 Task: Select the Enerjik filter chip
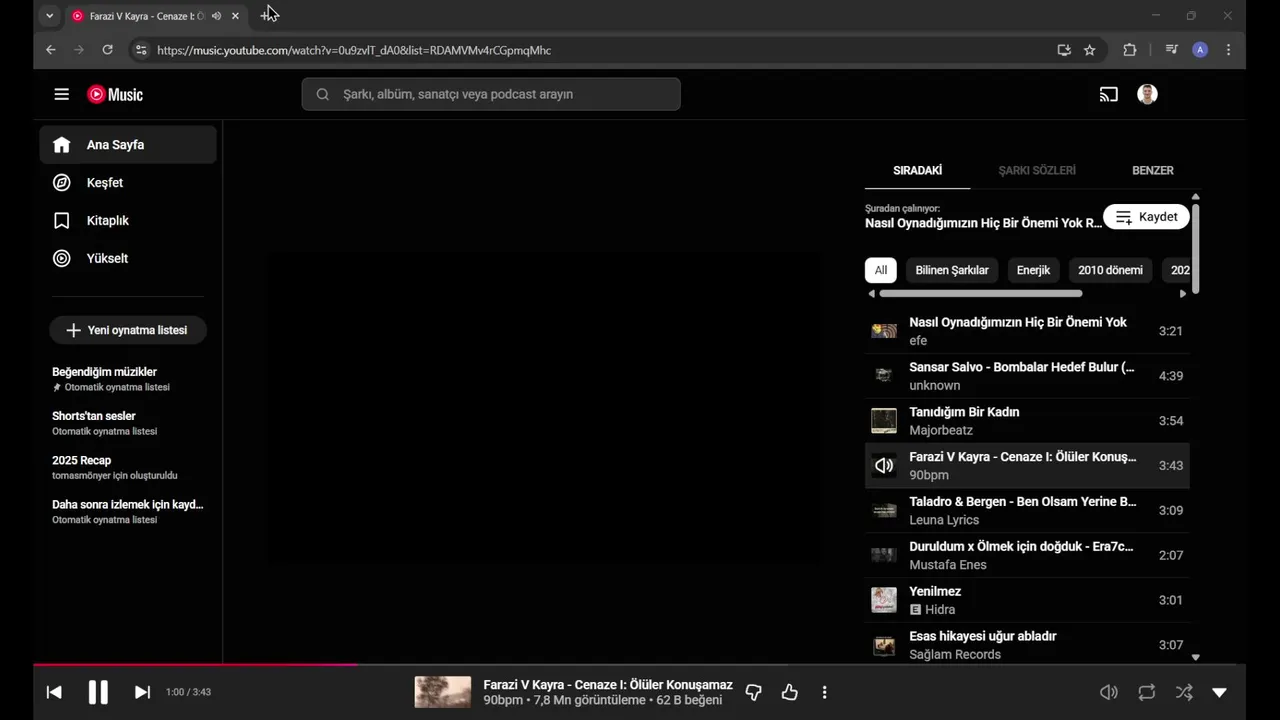click(1033, 270)
